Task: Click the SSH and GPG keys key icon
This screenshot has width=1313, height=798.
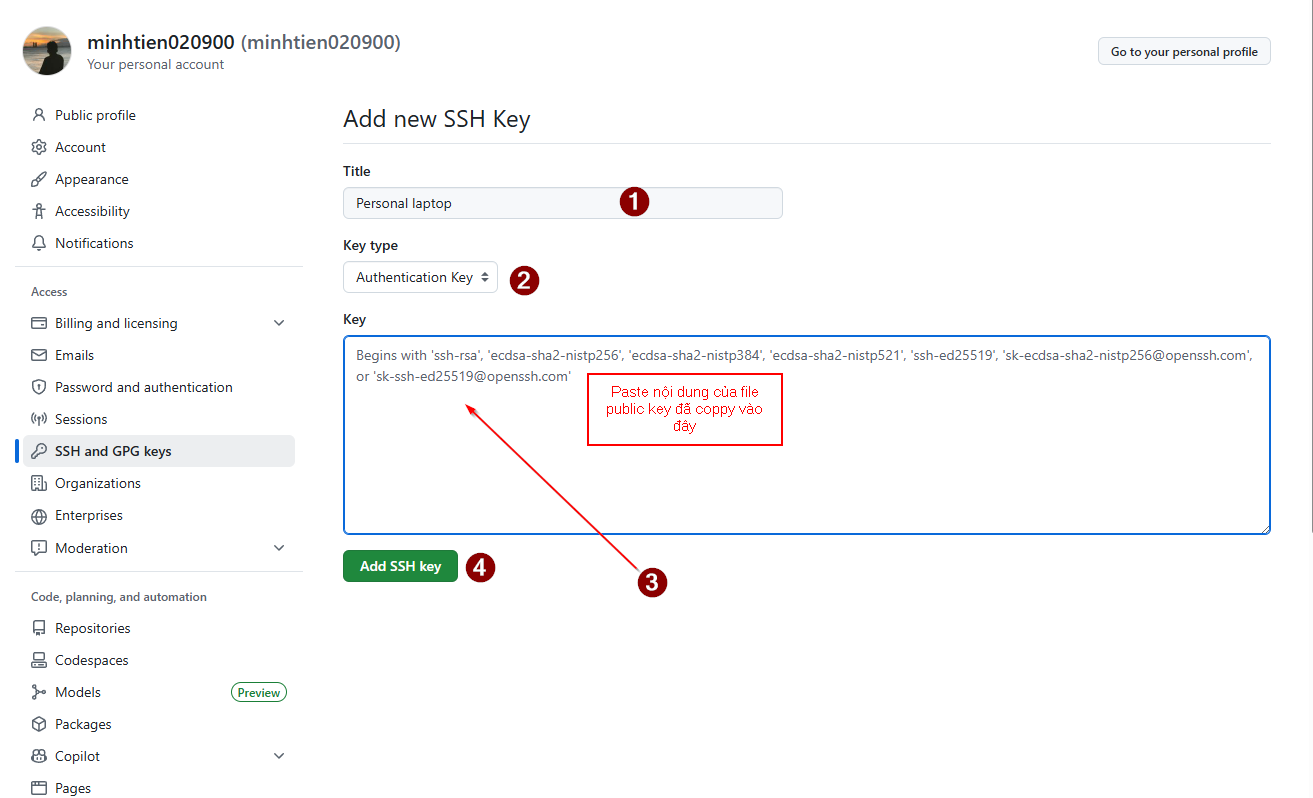Action: click(39, 451)
